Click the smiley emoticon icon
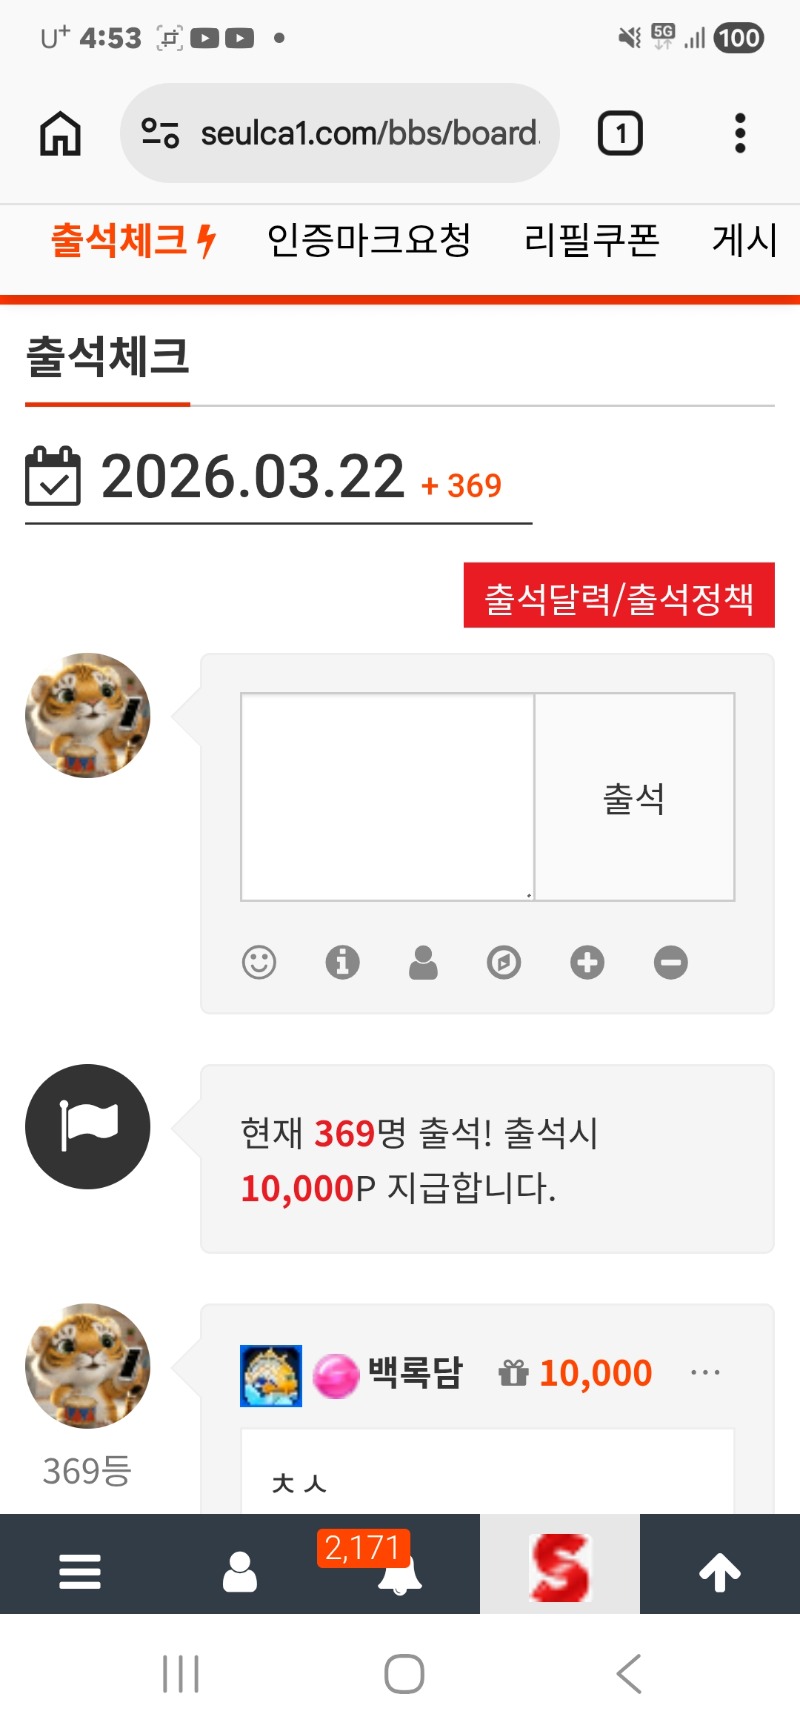800x1734 pixels. pyautogui.click(x=259, y=962)
